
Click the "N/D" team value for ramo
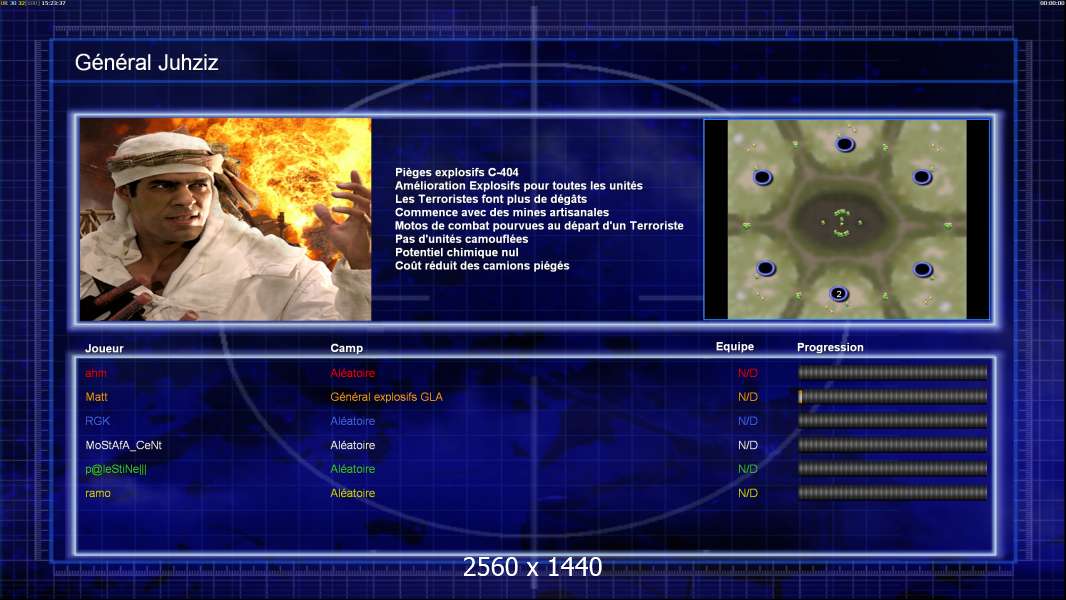click(x=748, y=493)
